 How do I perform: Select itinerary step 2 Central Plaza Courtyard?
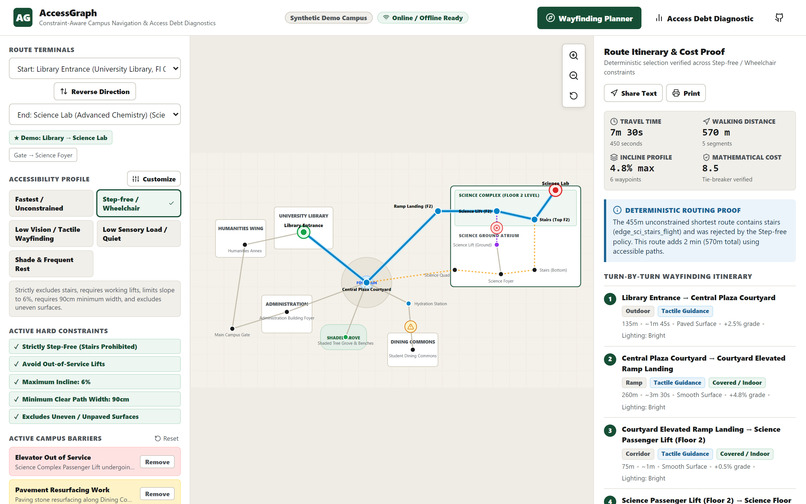[x=700, y=382]
